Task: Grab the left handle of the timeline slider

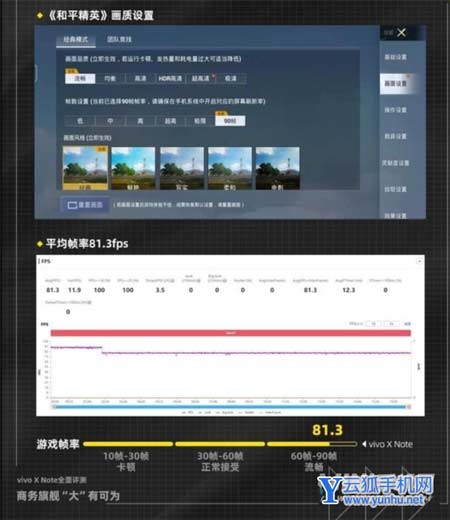Action: 54,407
